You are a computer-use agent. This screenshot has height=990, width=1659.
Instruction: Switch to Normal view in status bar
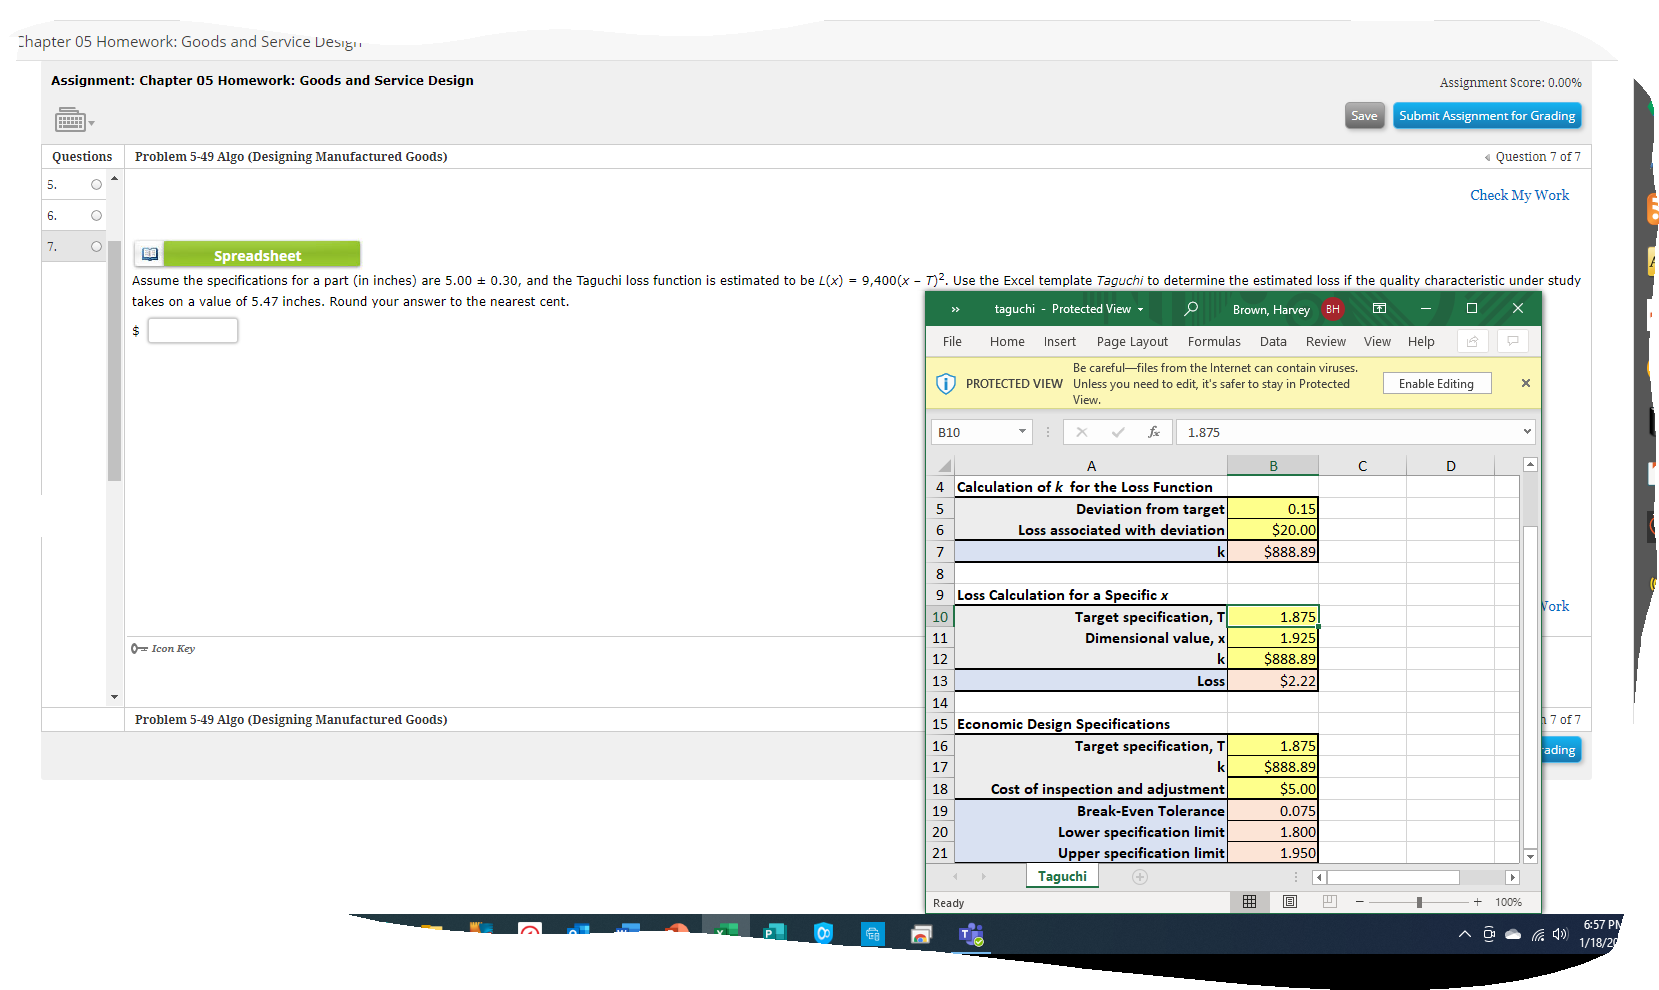(1249, 902)
